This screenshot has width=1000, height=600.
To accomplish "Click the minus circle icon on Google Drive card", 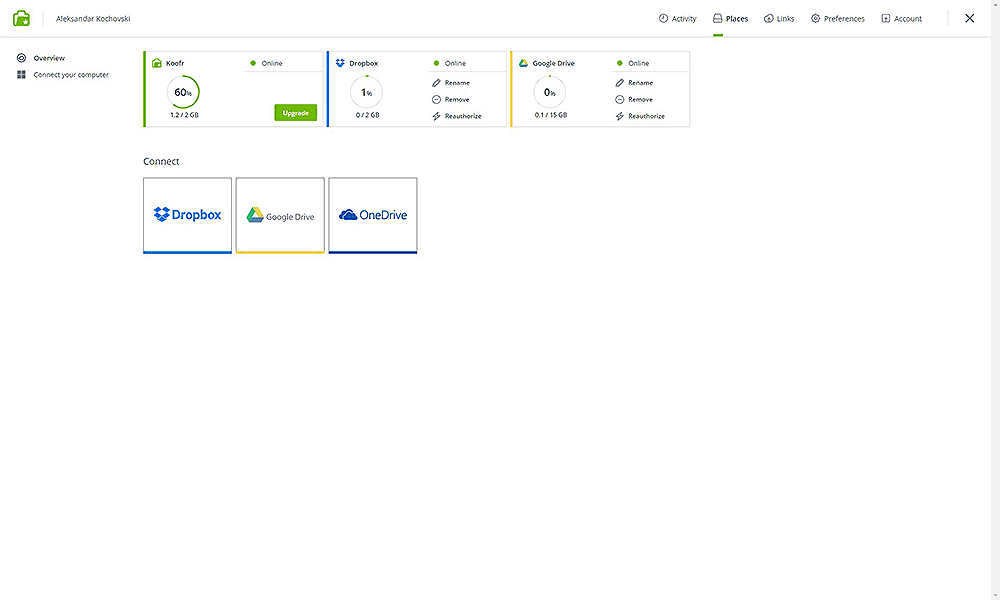I will coord(619,99).
